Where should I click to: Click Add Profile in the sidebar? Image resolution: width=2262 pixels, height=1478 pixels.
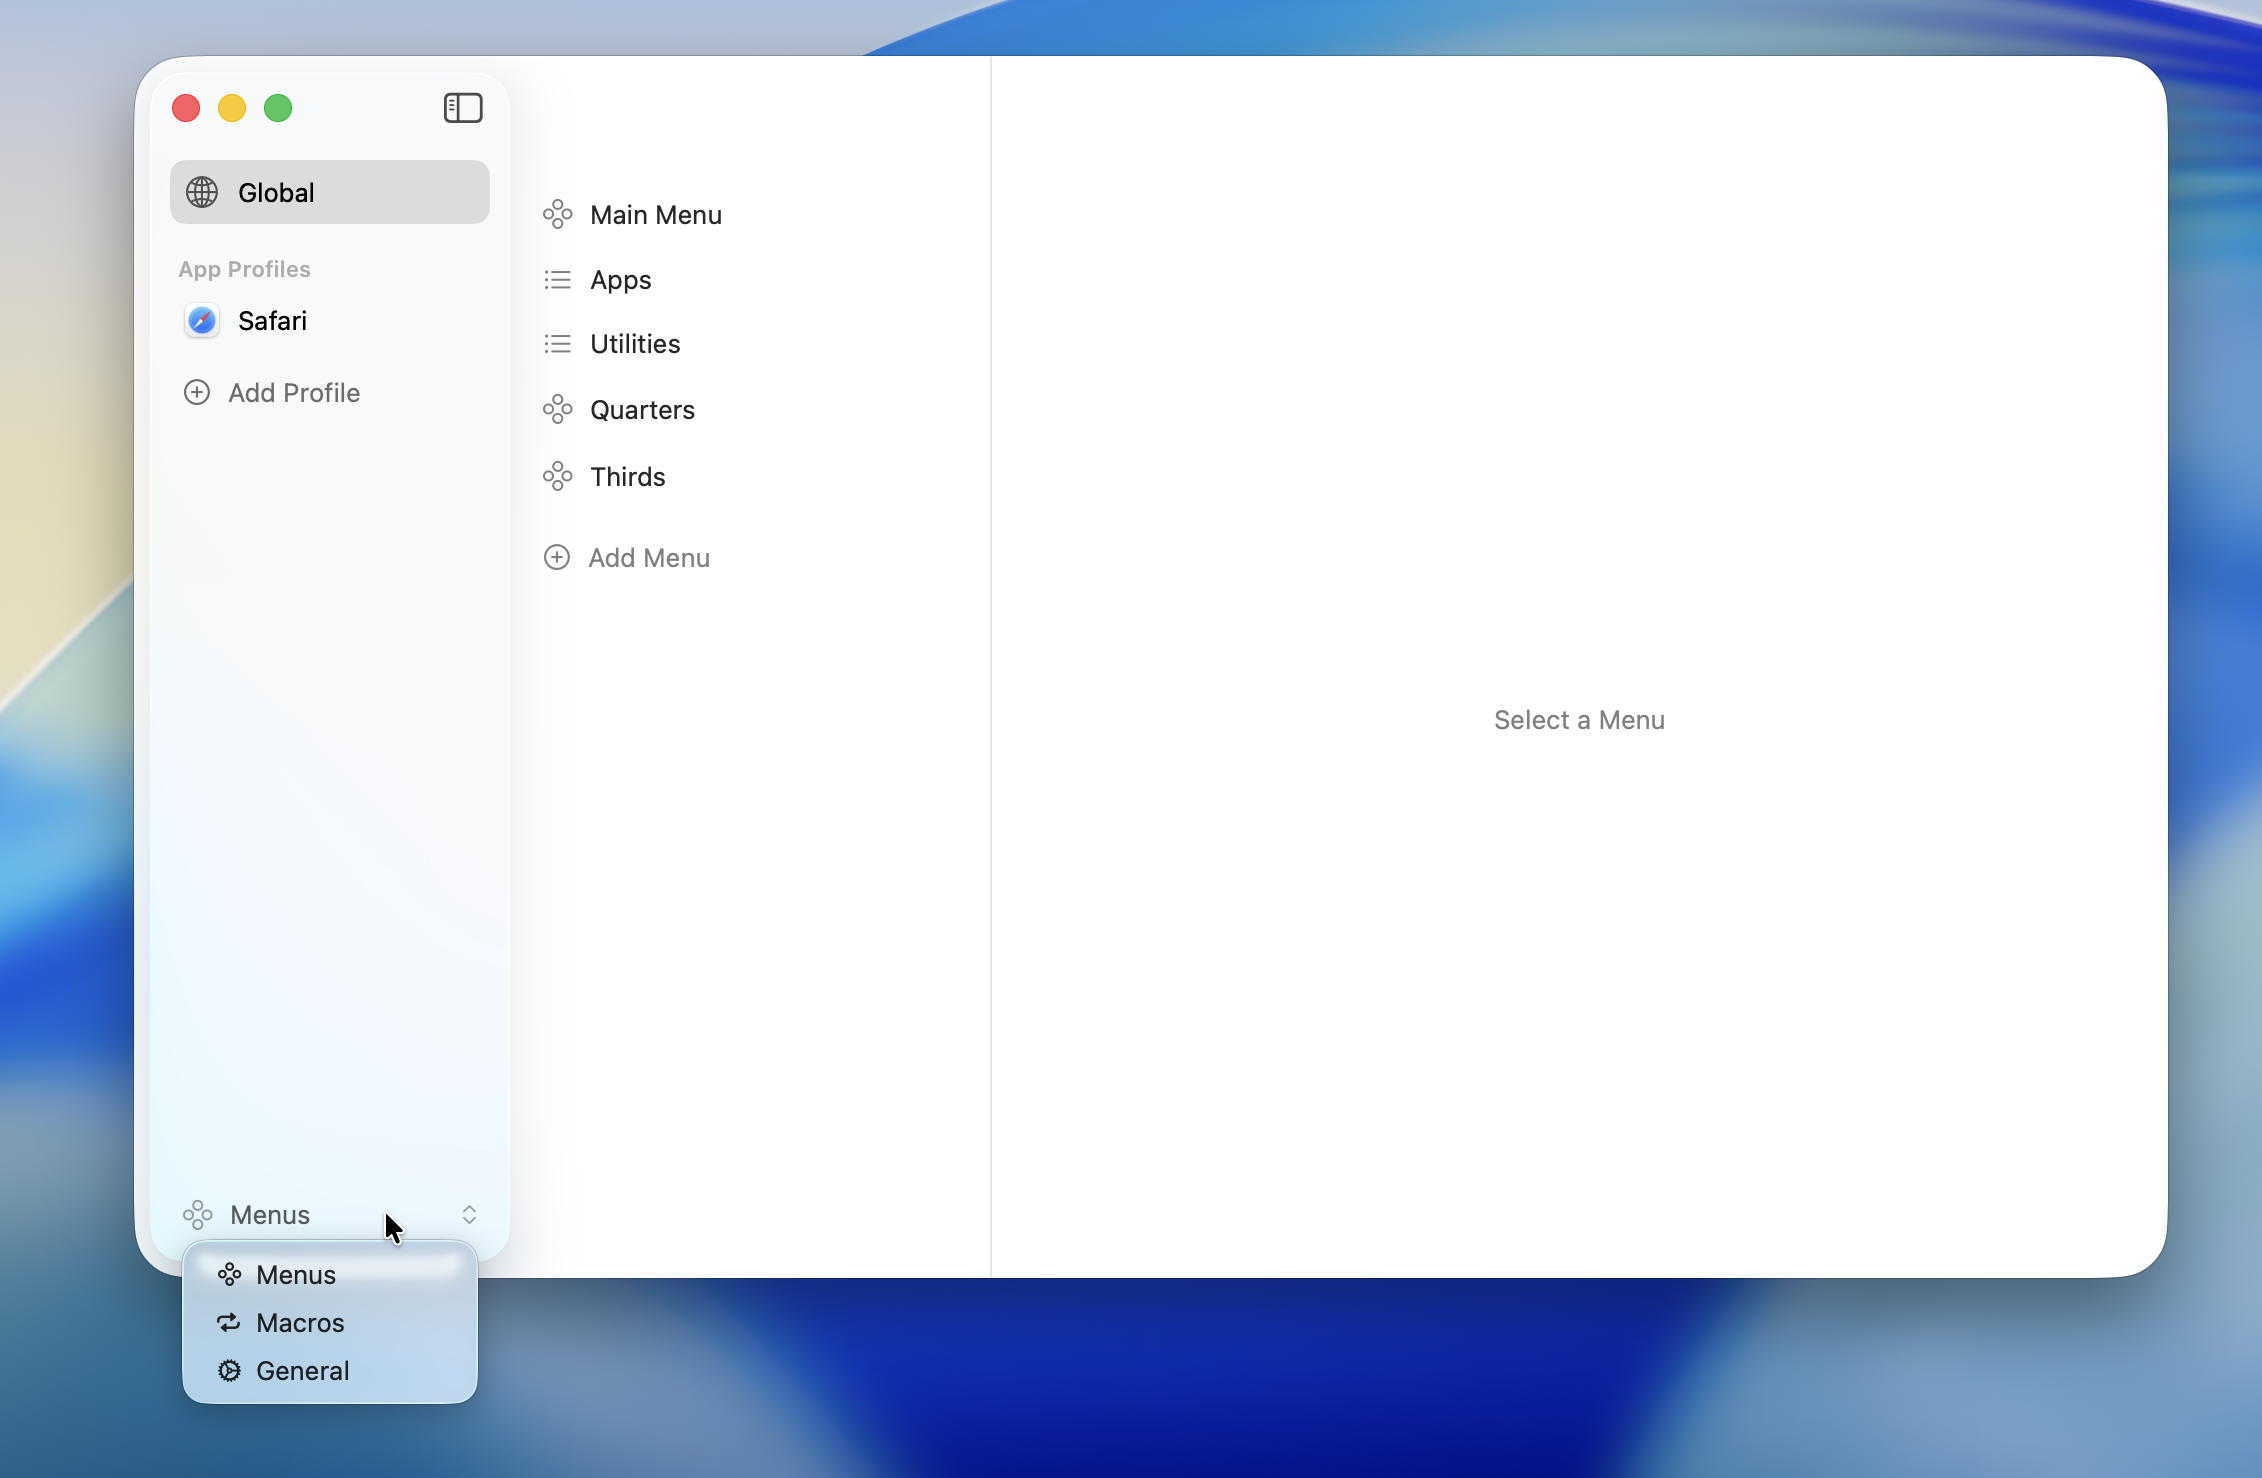294,392
